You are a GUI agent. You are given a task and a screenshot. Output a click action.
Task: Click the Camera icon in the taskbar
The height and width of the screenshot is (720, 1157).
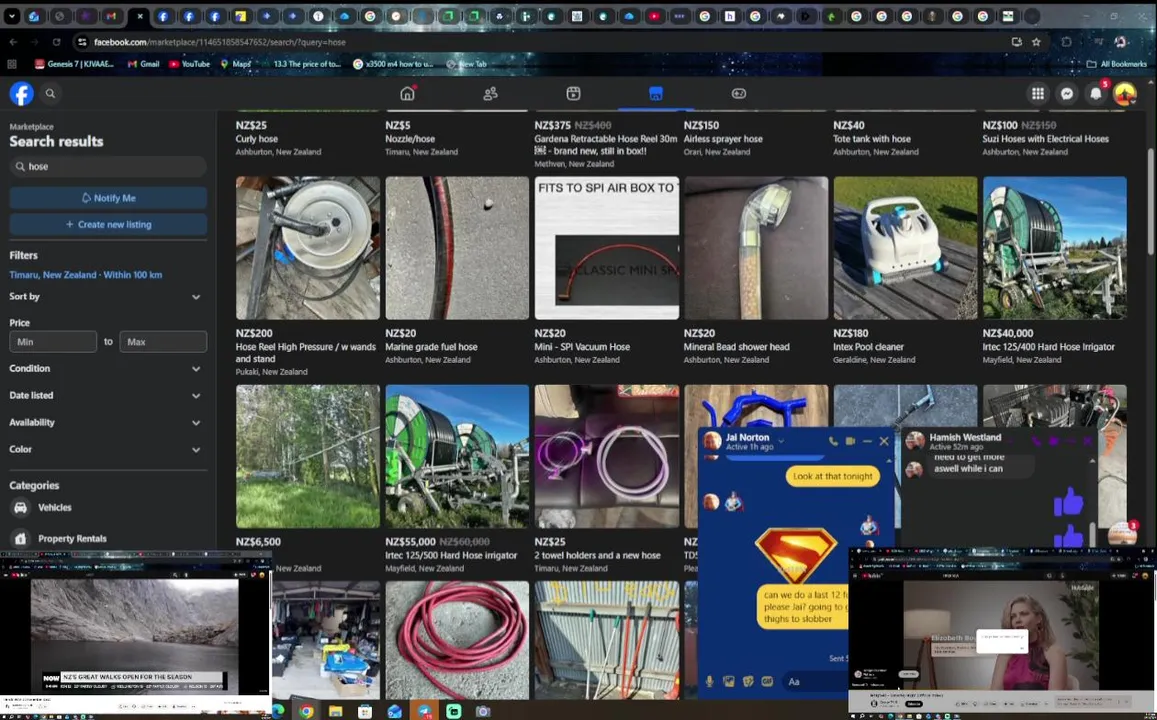pyautogui.click(x=483, y=711)
